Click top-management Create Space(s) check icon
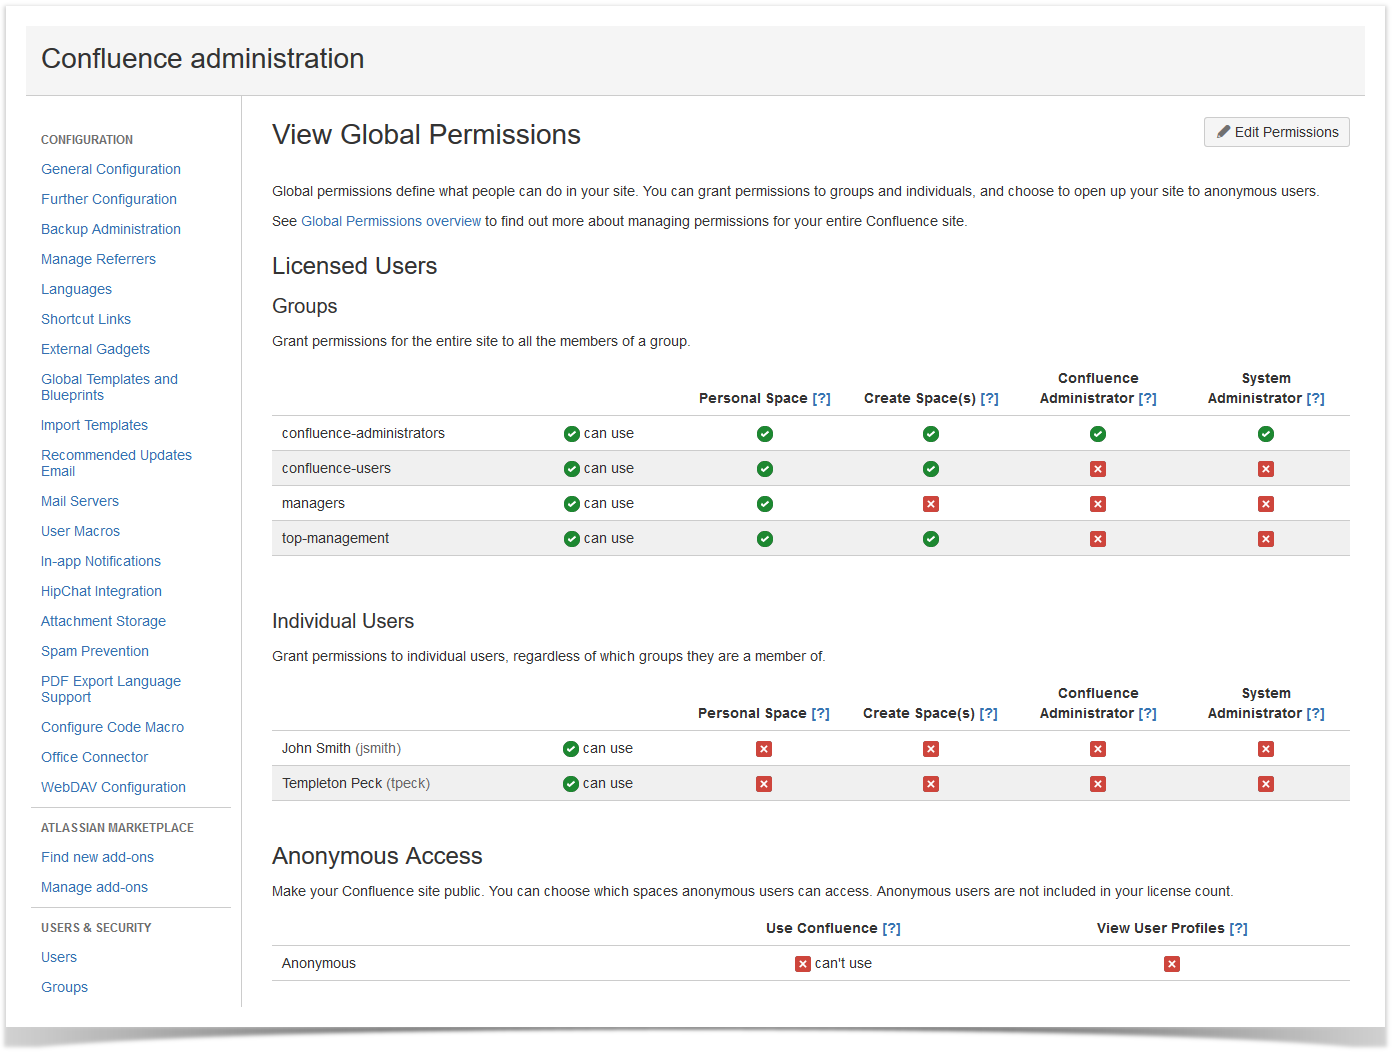Viewport: 1399px width, 1056px height. [930, 539]
